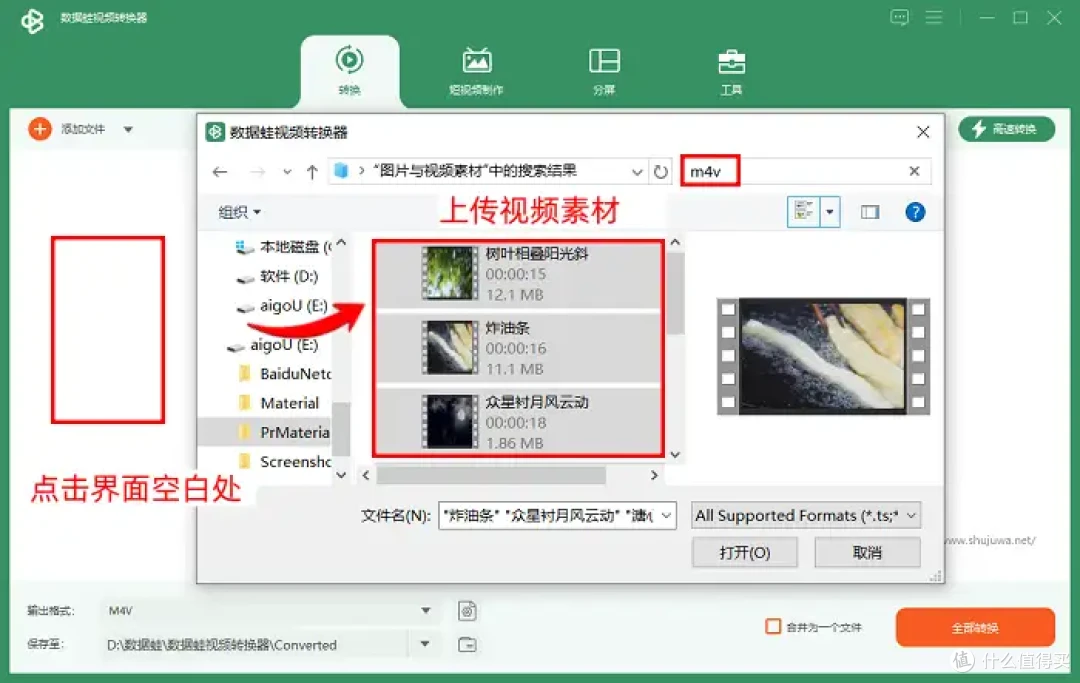Open the output folder icon
The height and width of the screenshot is (683, 1080).
click(x=467, y=644)
